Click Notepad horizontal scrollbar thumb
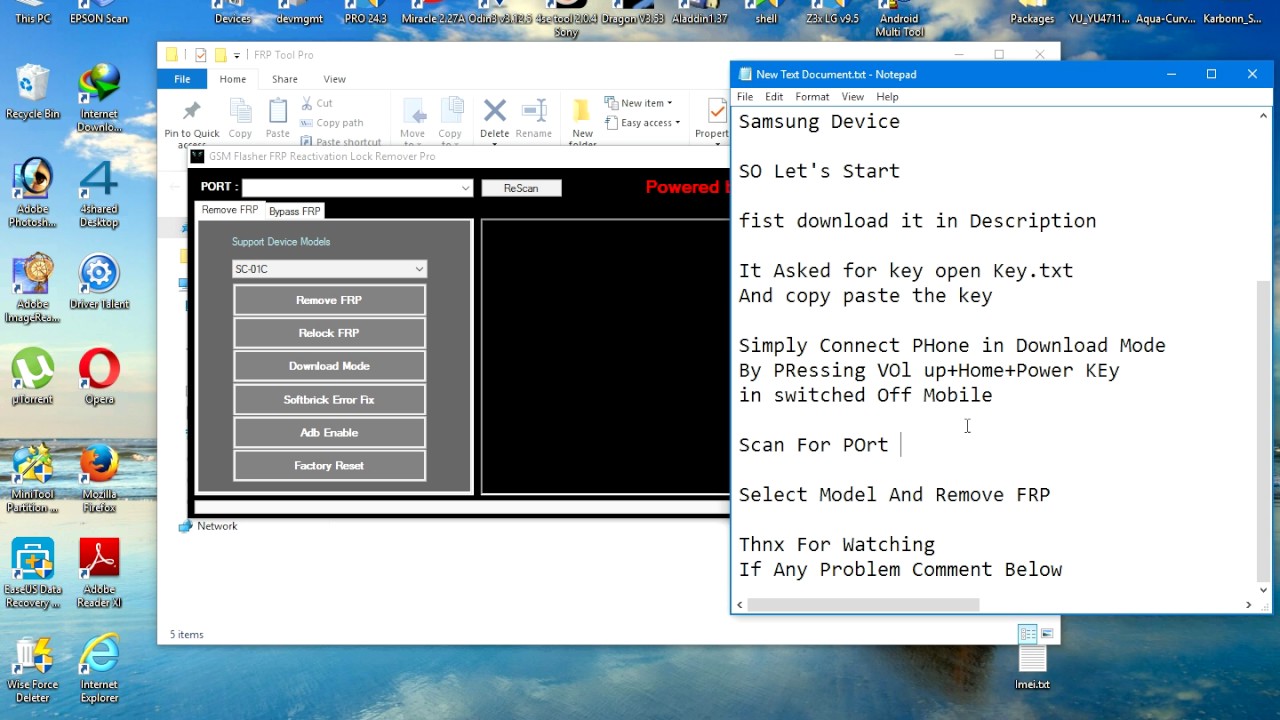 coord(863,604)
